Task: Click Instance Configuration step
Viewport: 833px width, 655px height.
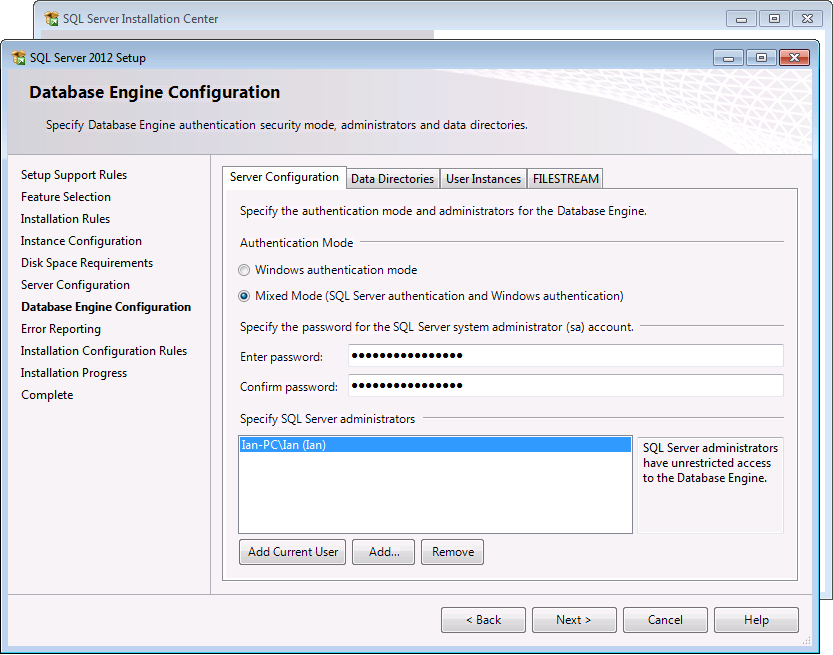Action: coord(81,241)
